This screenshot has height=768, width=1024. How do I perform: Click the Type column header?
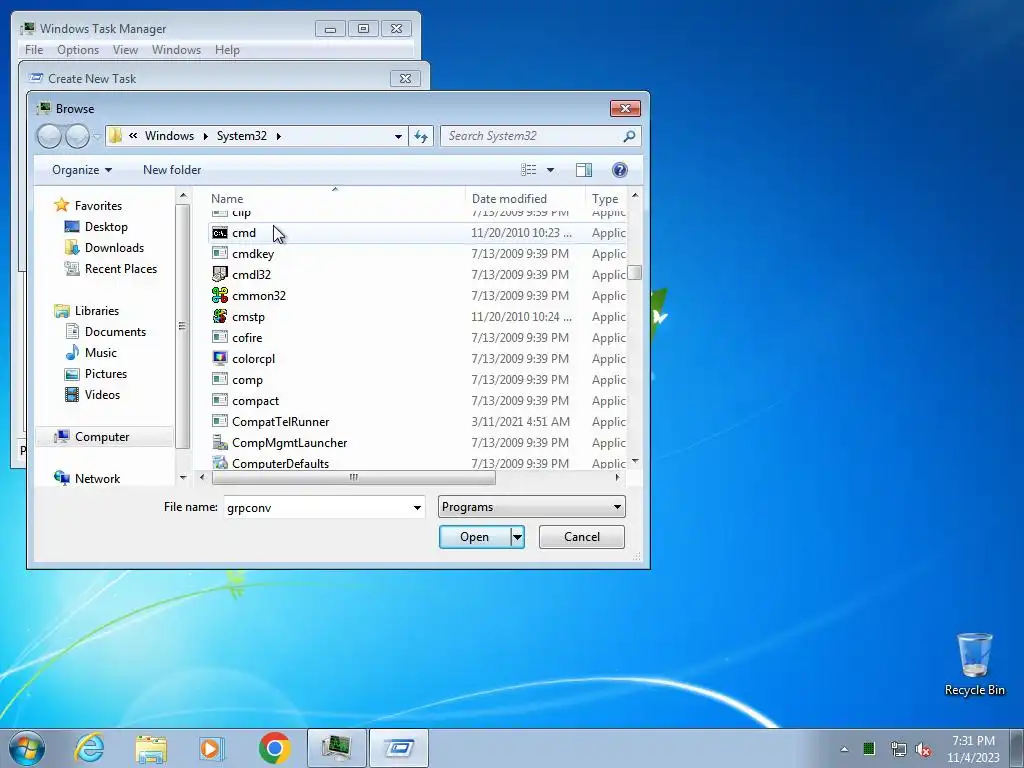coord(606,199)
